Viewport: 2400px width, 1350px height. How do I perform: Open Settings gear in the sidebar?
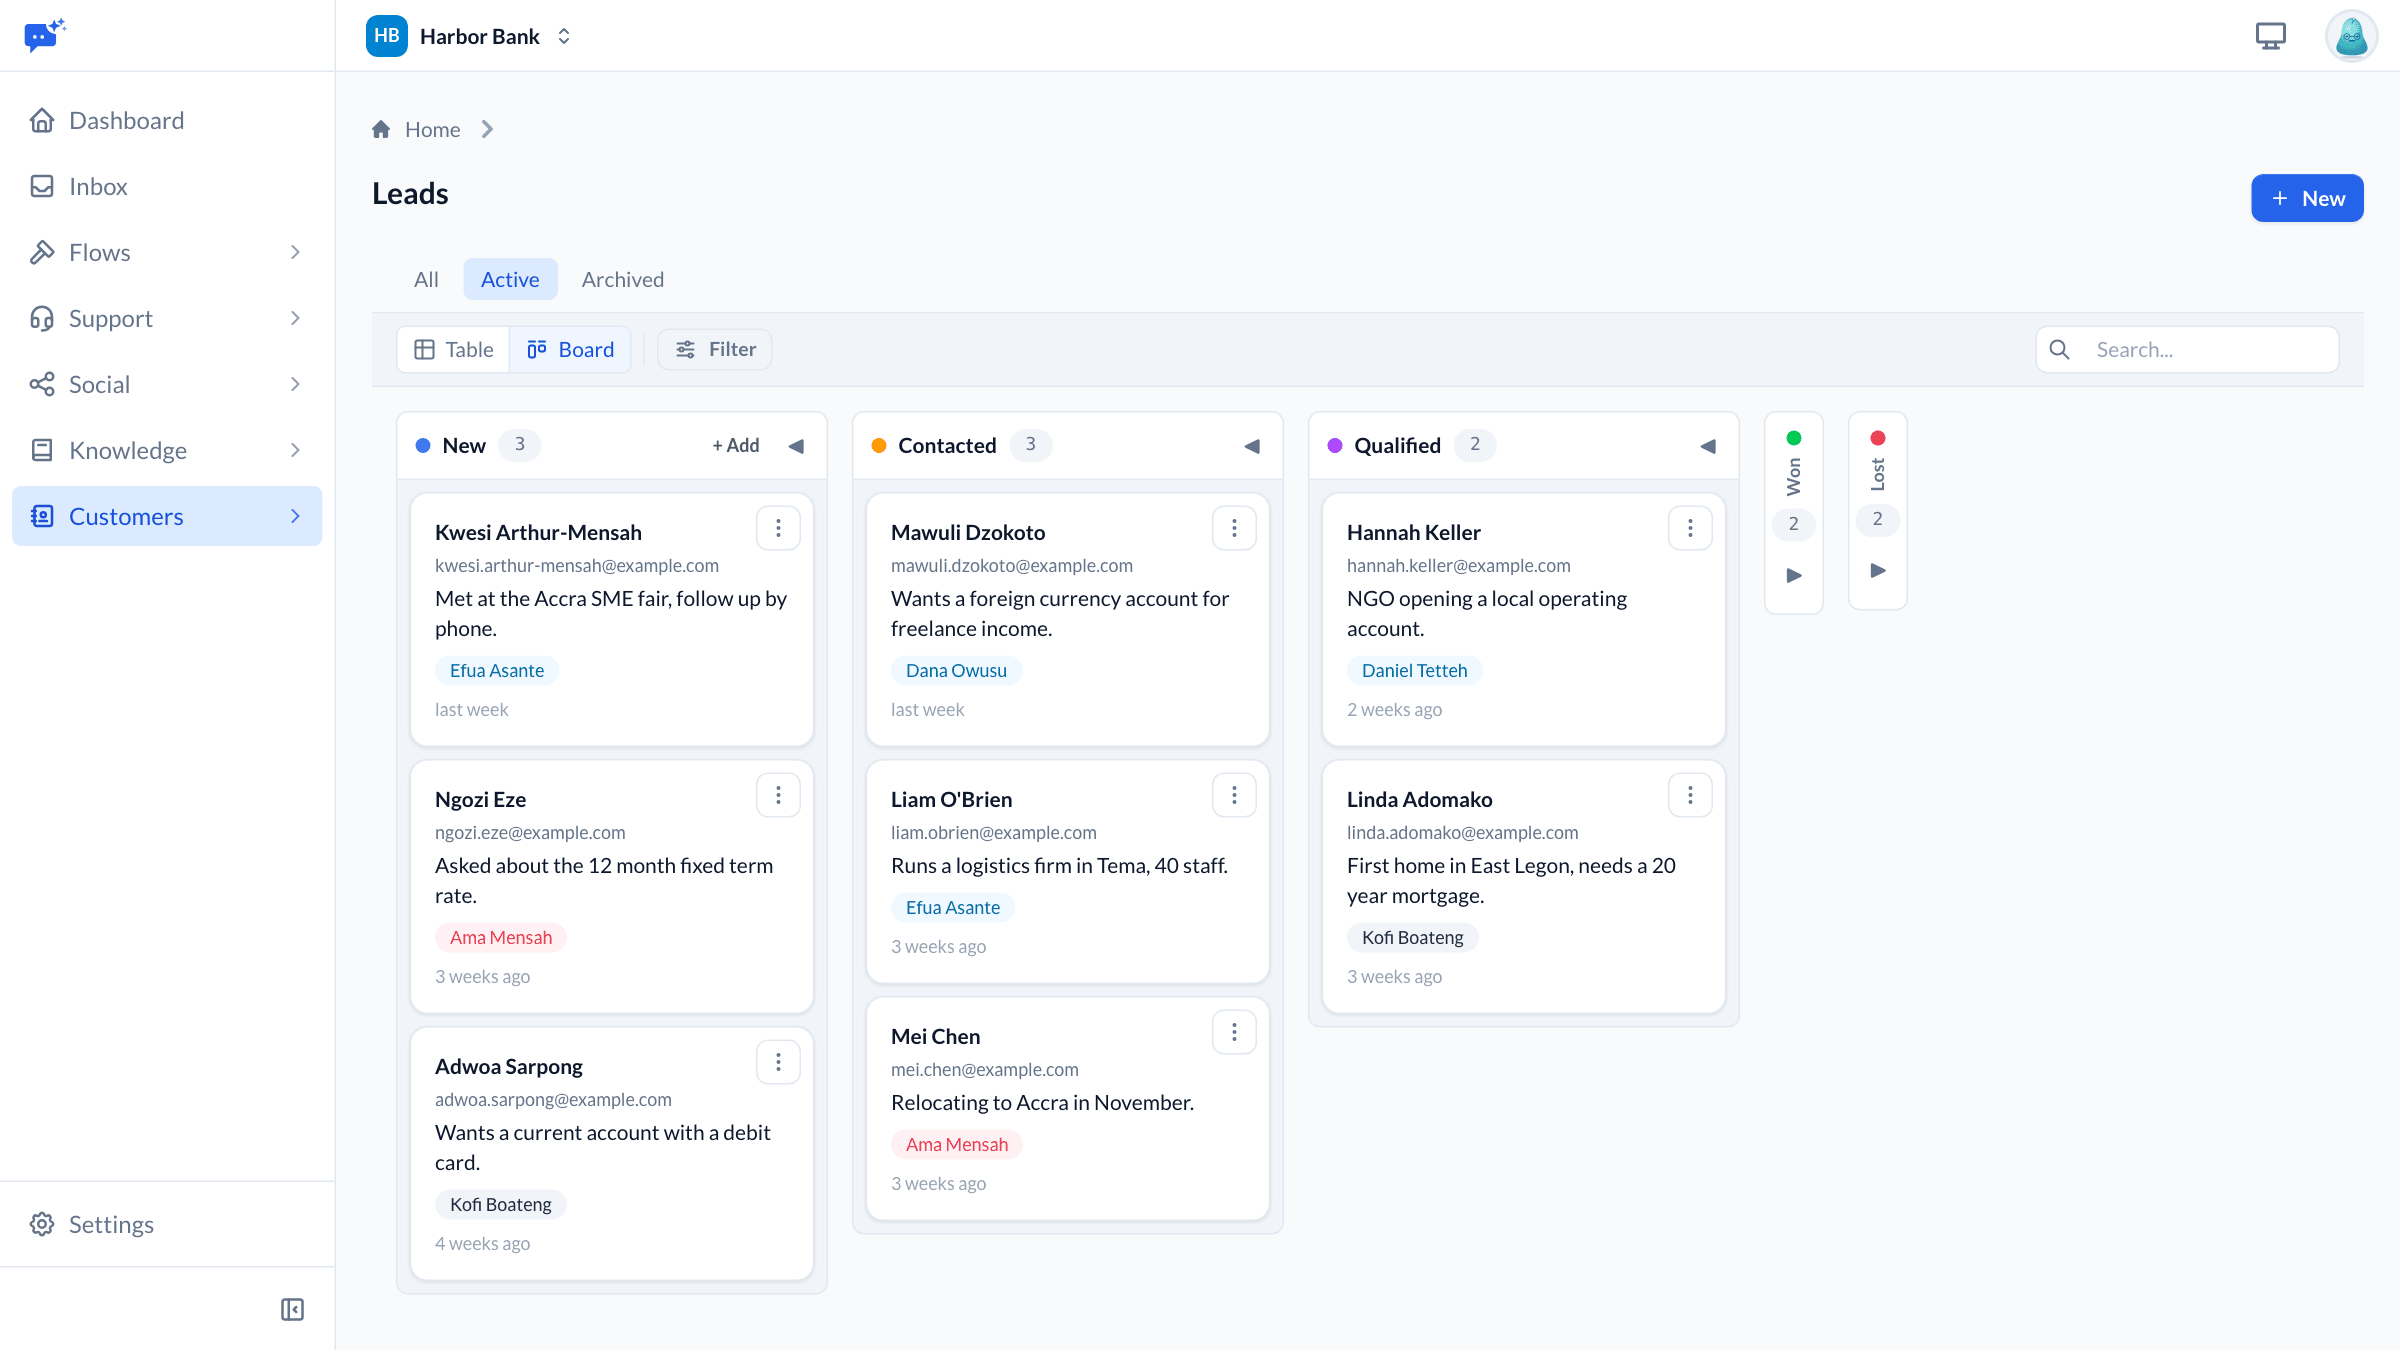point(42,1224)
